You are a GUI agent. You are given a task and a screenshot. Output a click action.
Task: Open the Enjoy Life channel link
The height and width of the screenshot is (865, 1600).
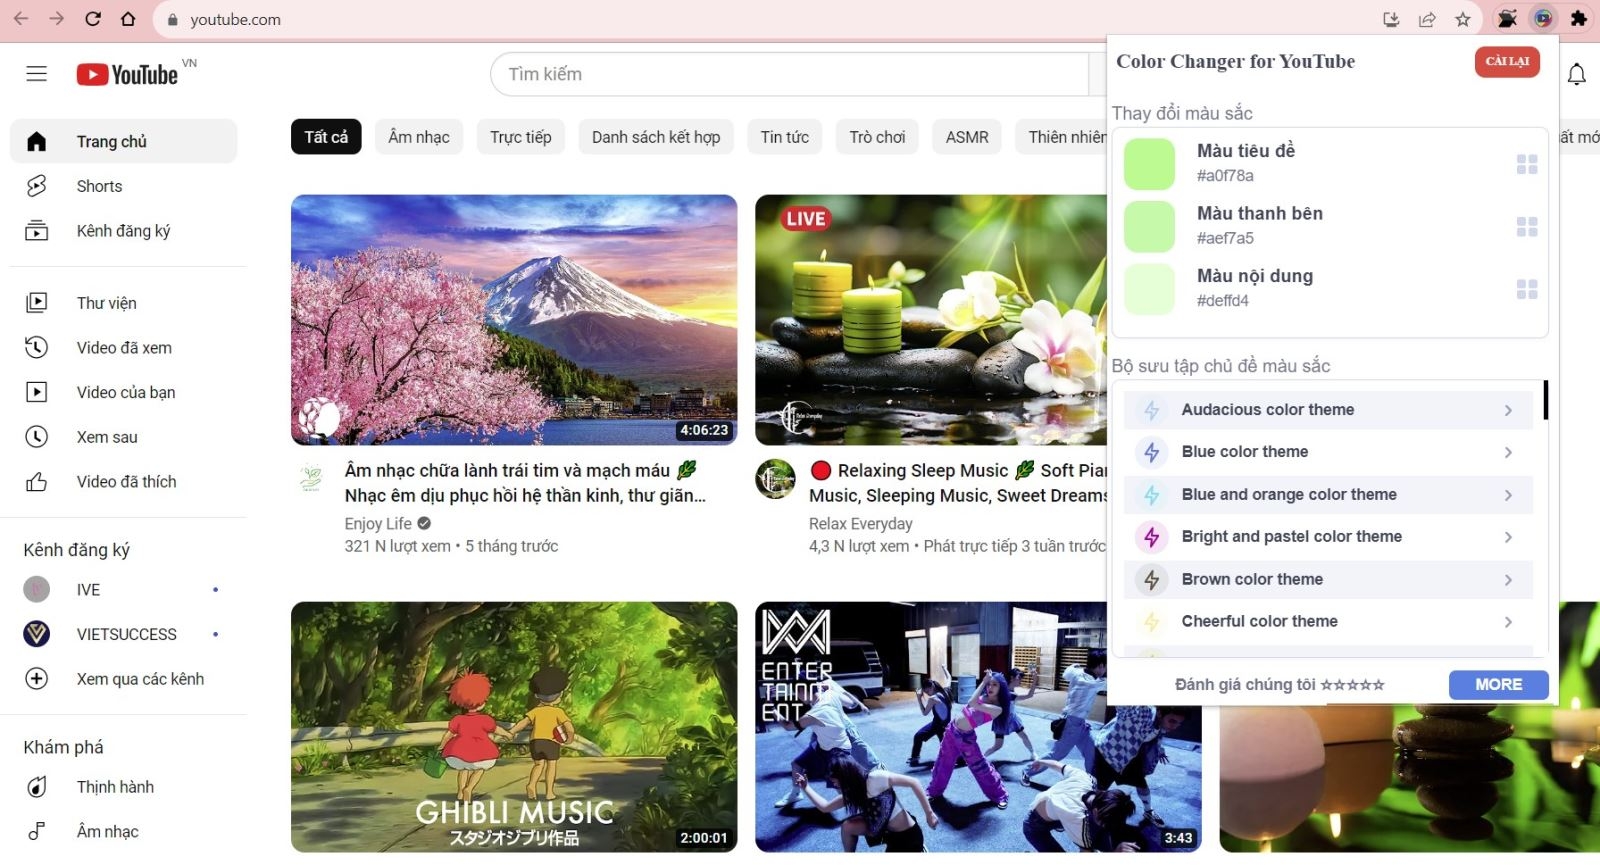pos(378,524)
